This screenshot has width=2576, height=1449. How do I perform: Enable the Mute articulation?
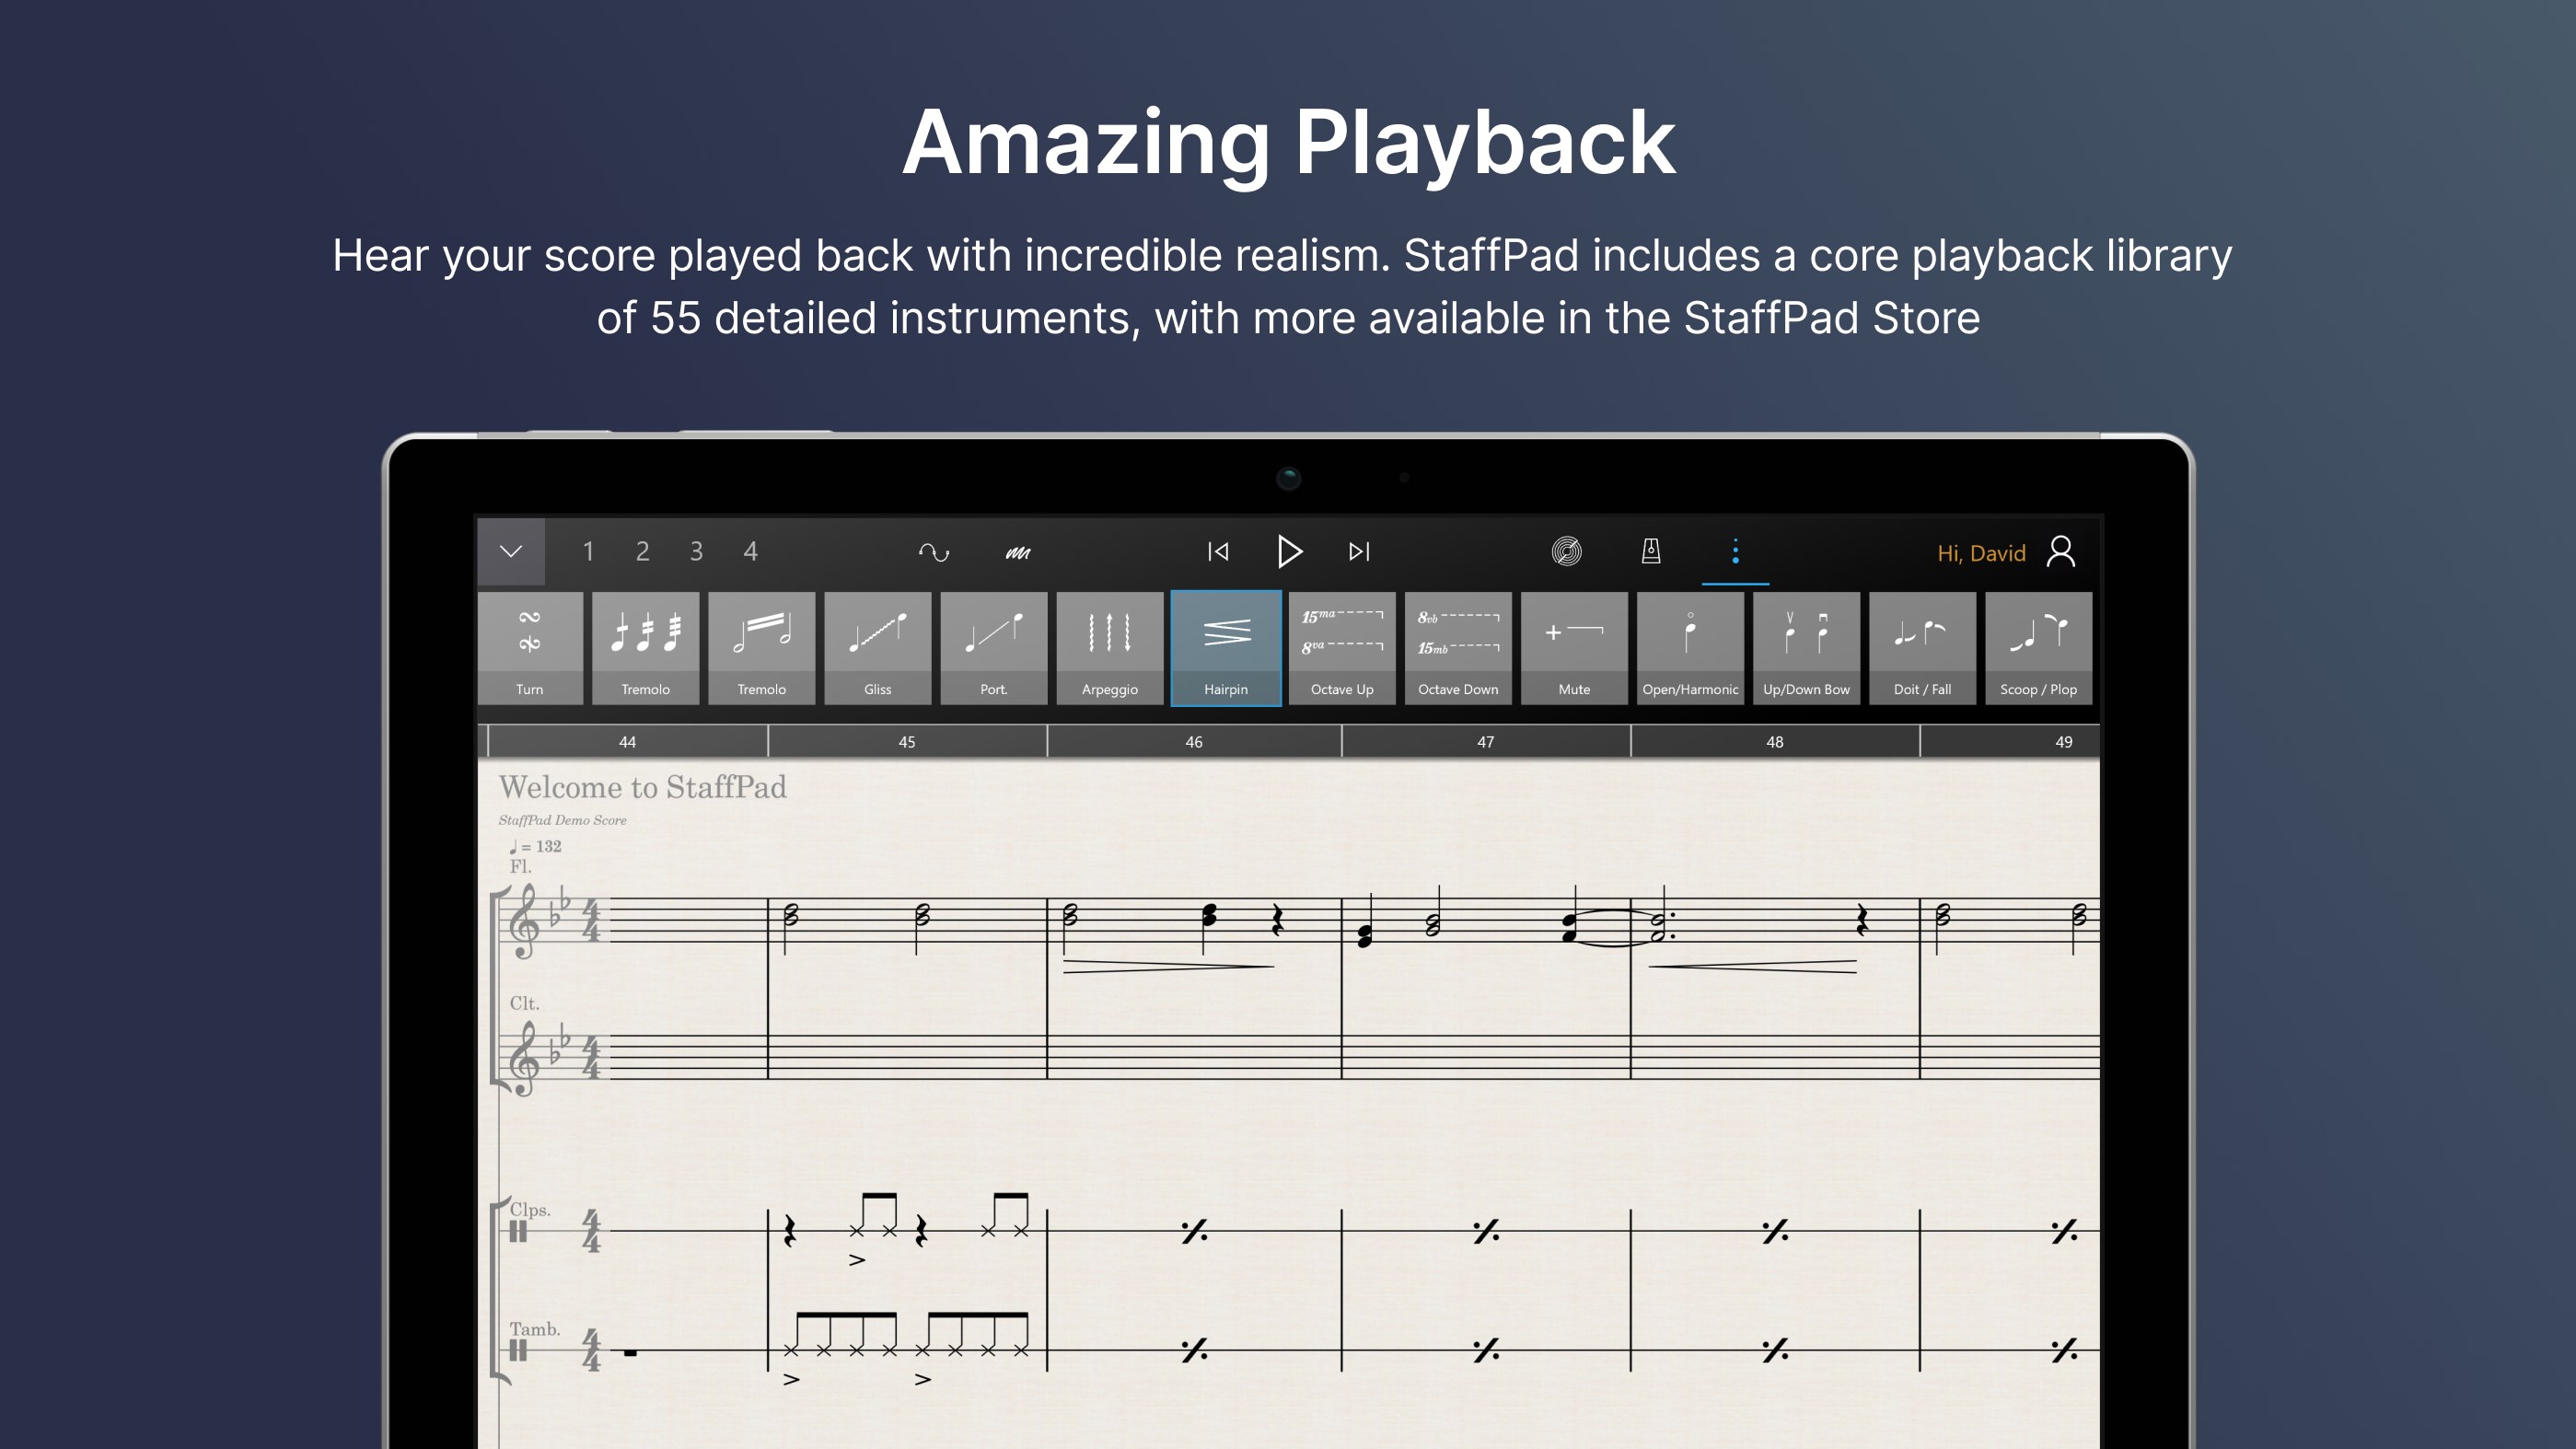click(1574, 648)
